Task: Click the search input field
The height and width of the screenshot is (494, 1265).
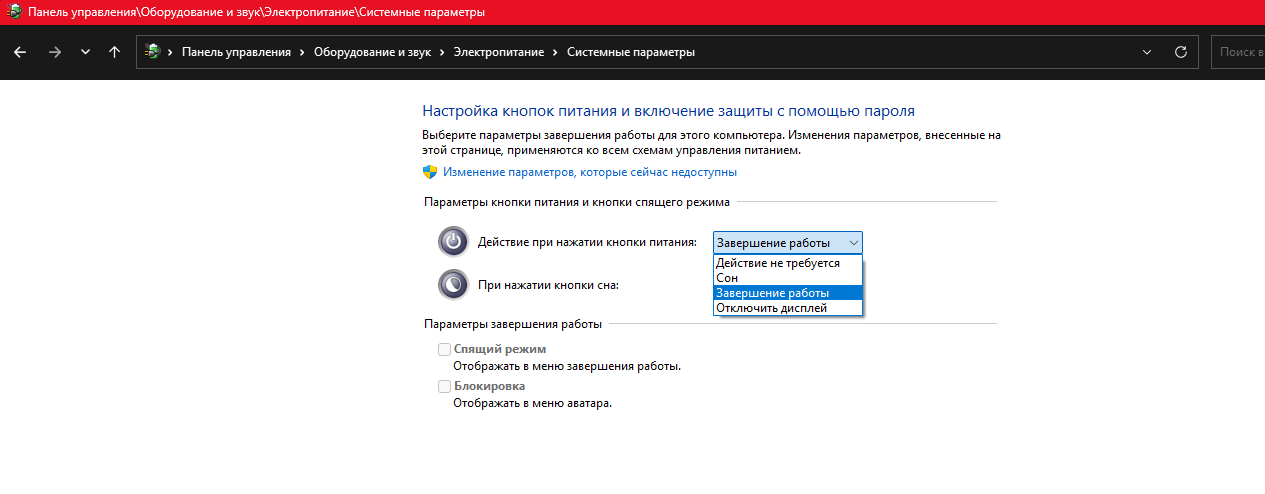Action: 1238,52
